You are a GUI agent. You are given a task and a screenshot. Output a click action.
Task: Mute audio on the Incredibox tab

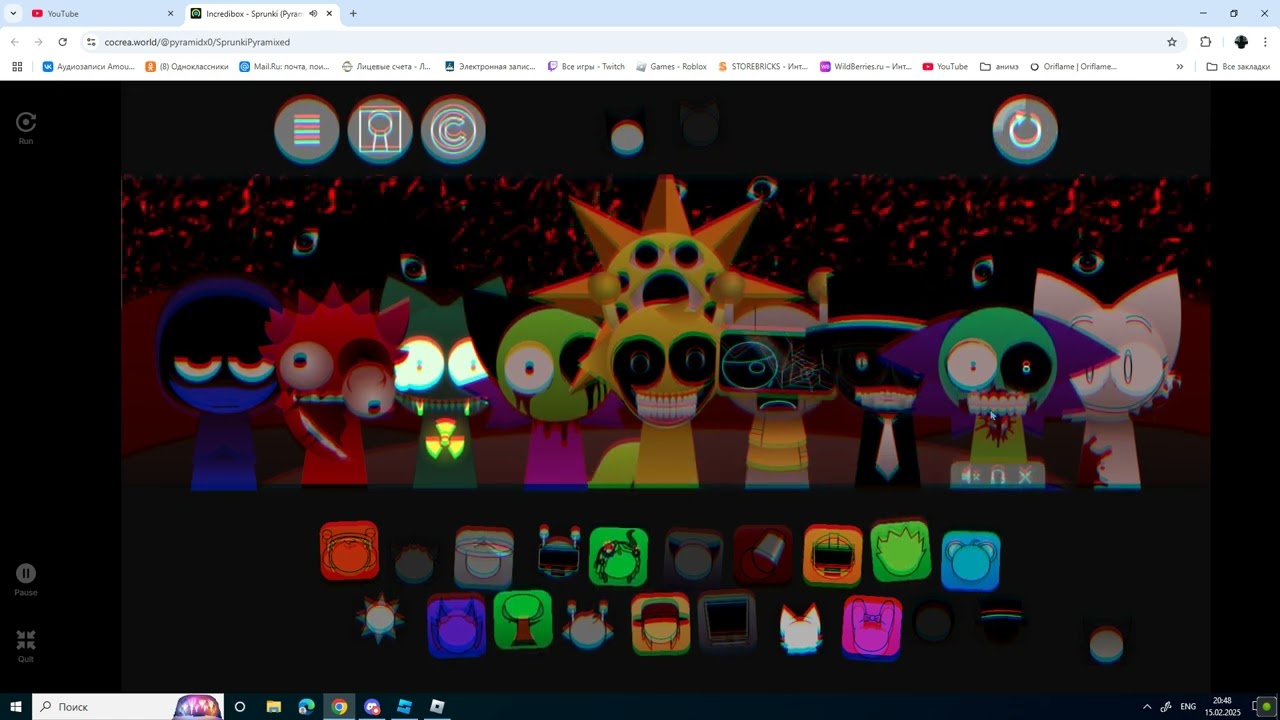313,14
